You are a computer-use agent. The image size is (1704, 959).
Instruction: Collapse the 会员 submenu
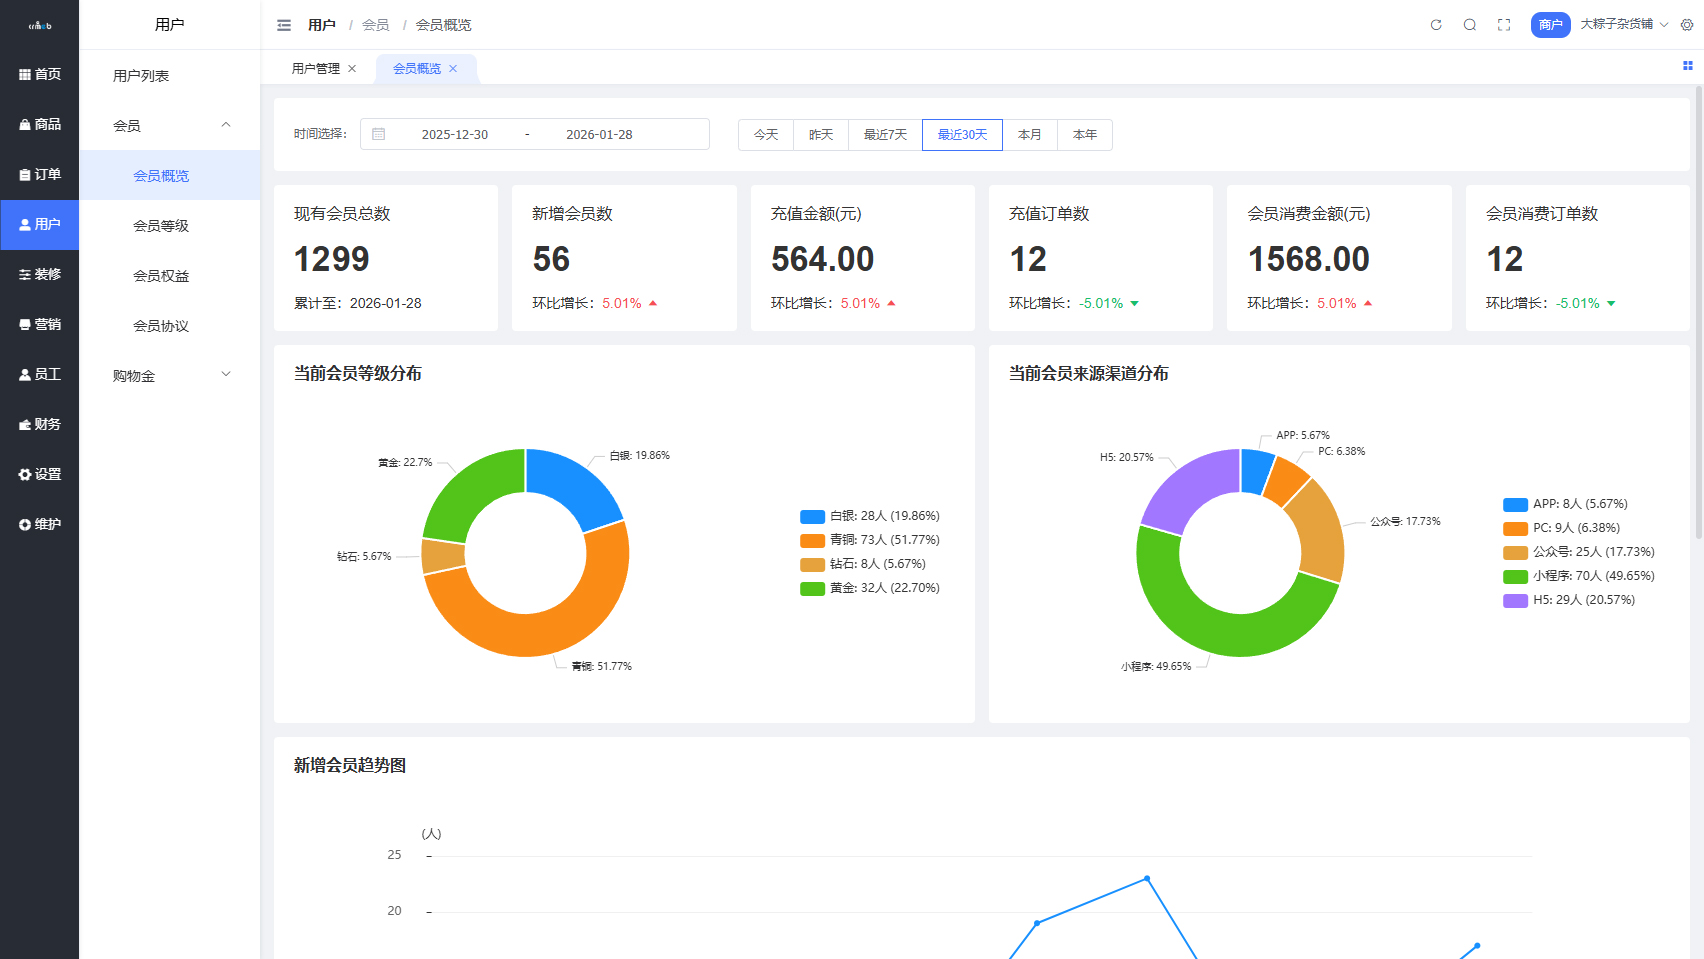pos(226,125)
